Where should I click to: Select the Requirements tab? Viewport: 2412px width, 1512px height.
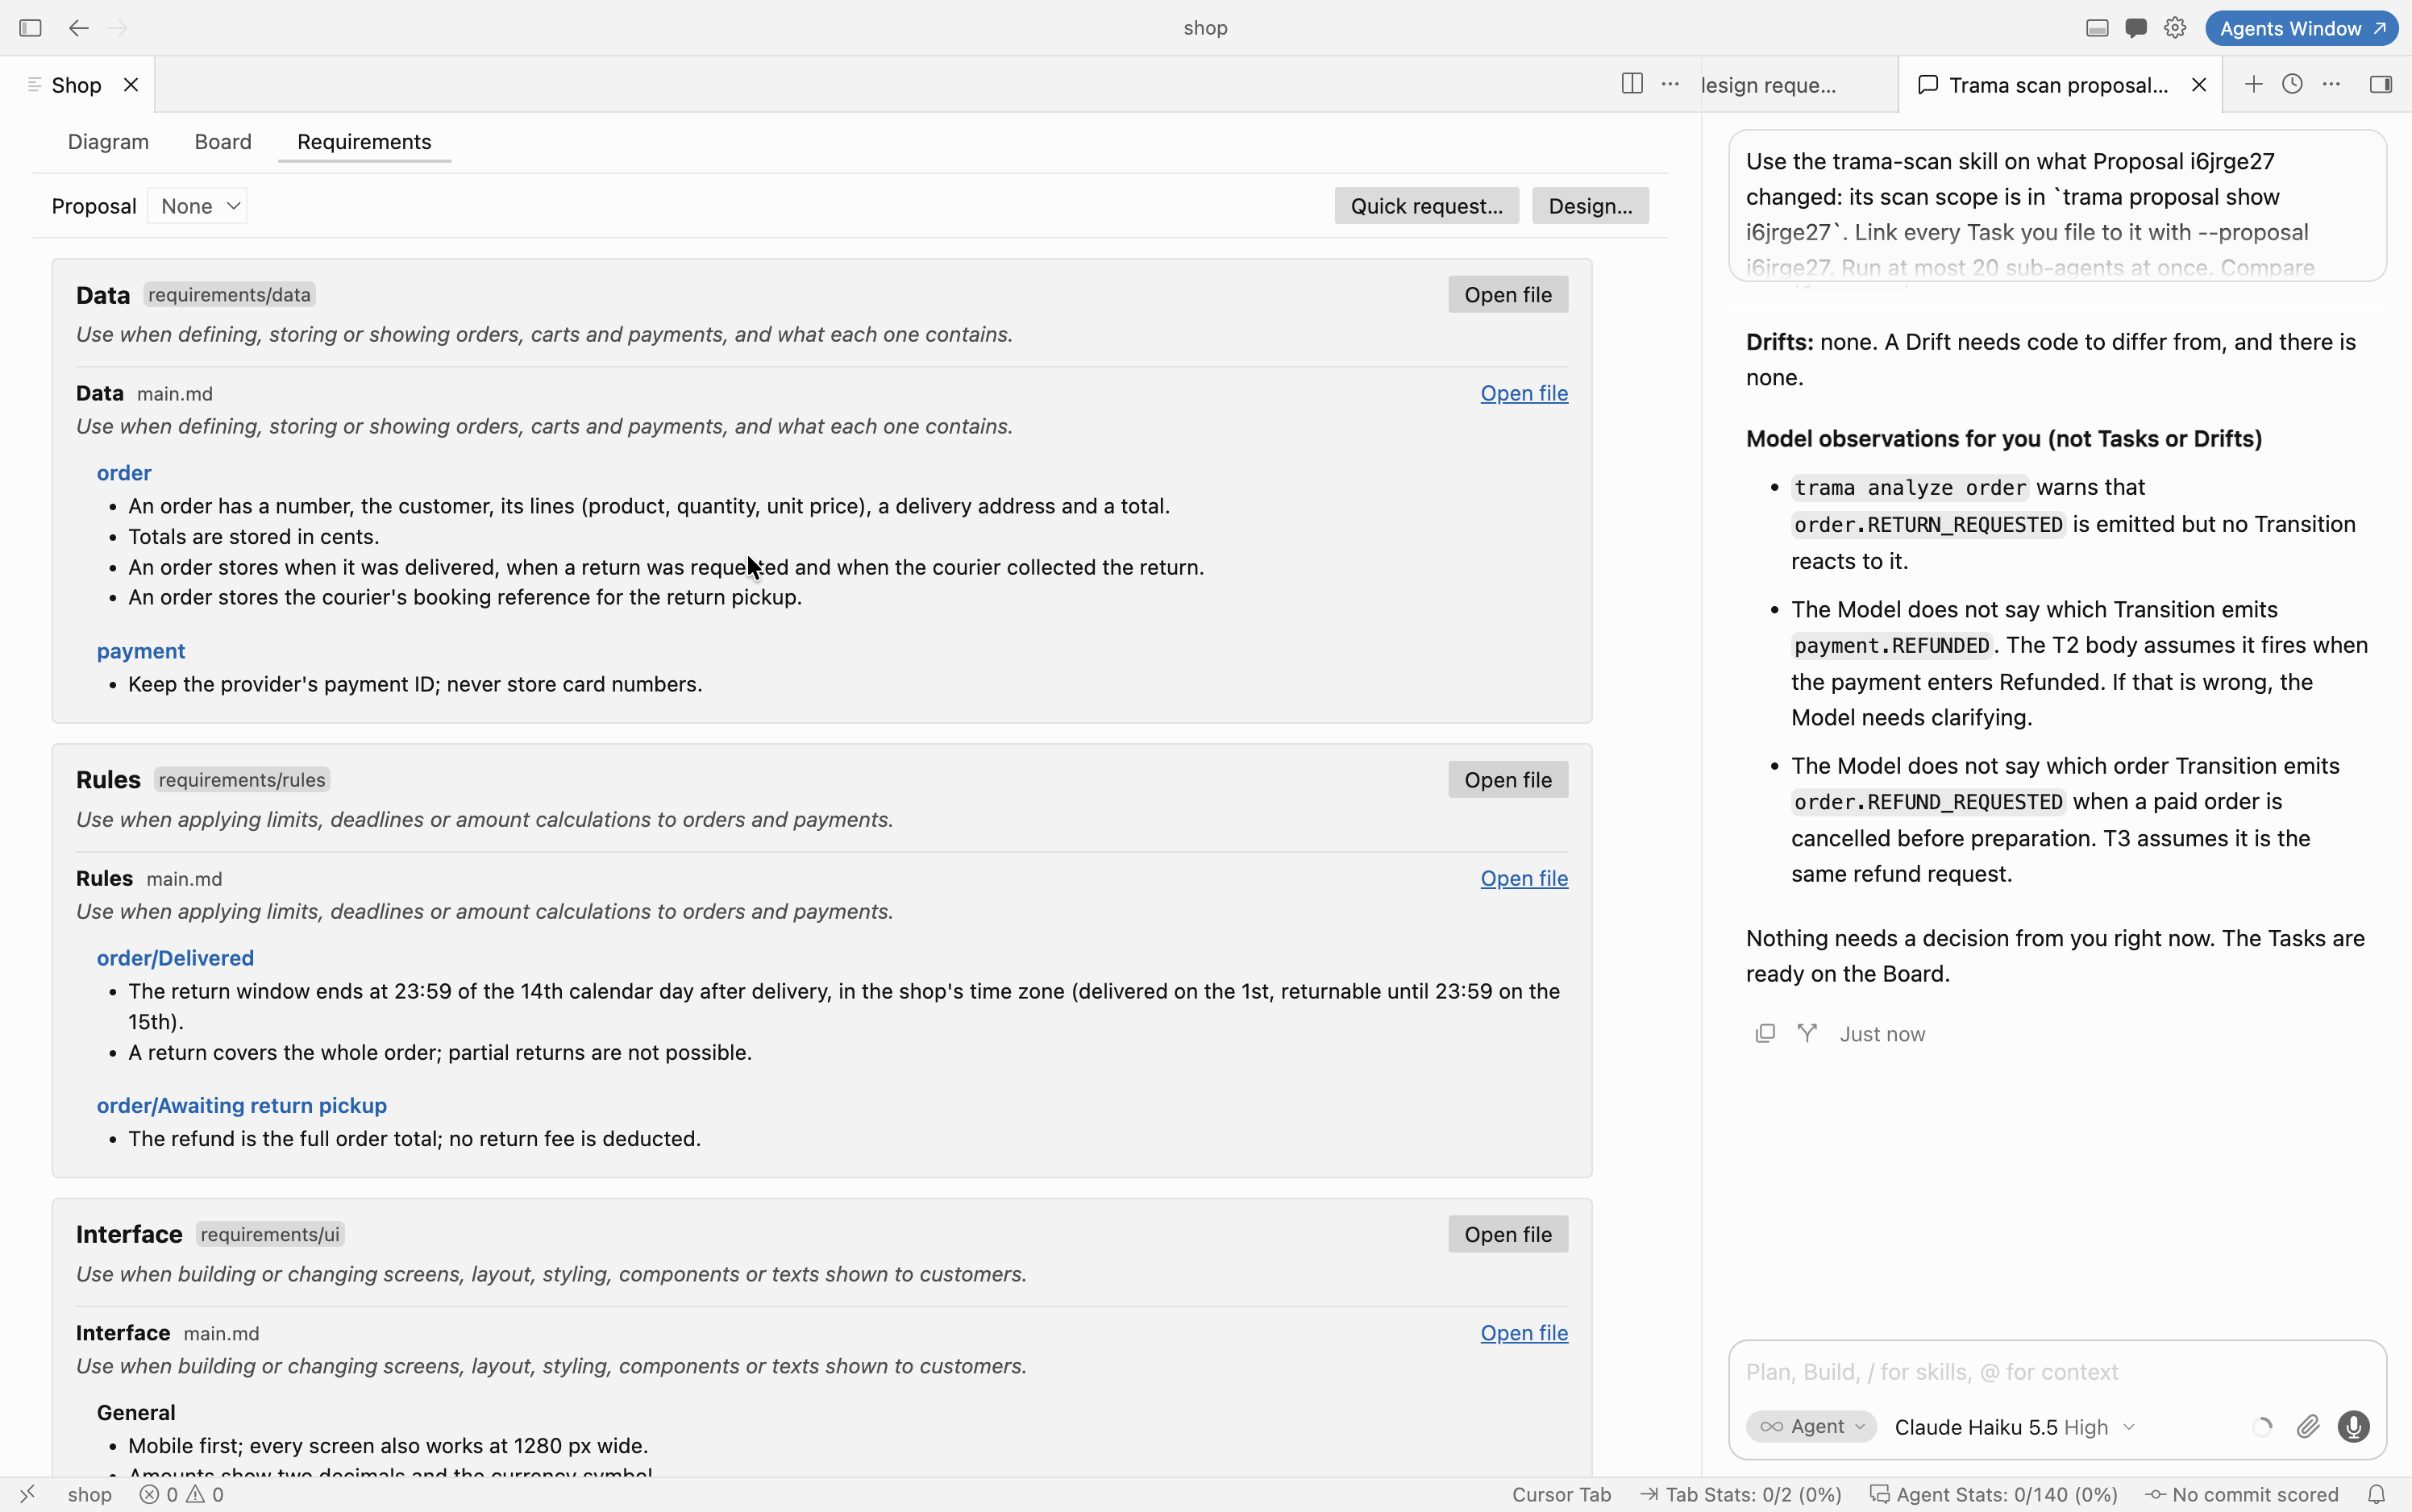click(x=364, y=142)
